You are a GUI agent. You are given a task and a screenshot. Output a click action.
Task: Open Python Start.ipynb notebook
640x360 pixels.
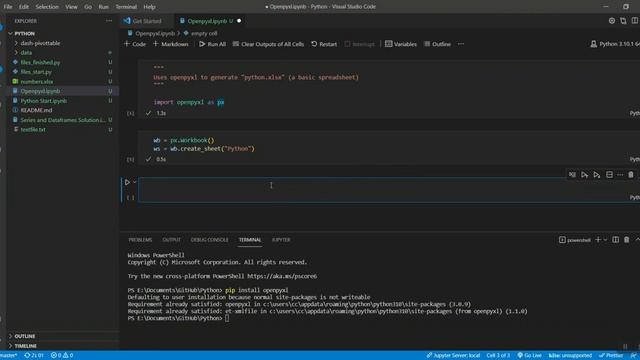44,100
